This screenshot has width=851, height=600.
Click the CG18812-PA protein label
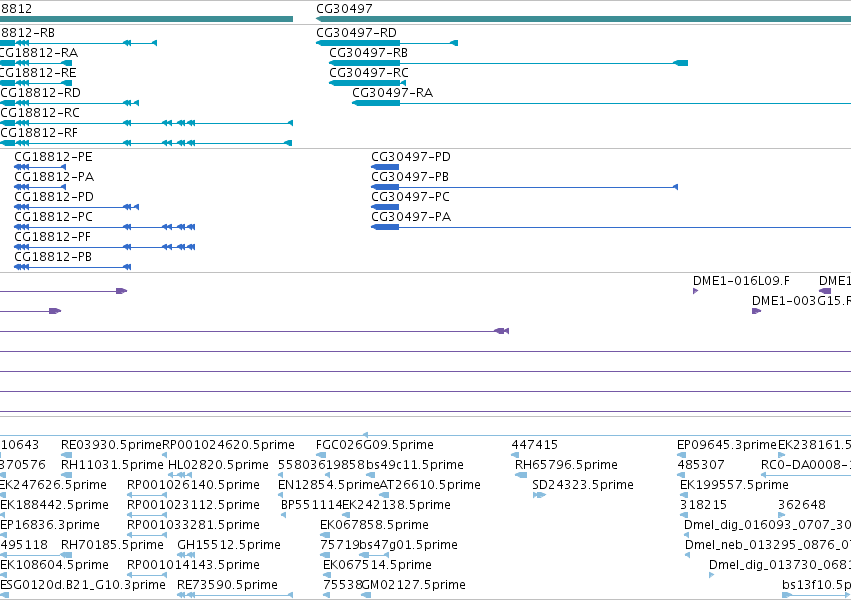tap(54, 177)
